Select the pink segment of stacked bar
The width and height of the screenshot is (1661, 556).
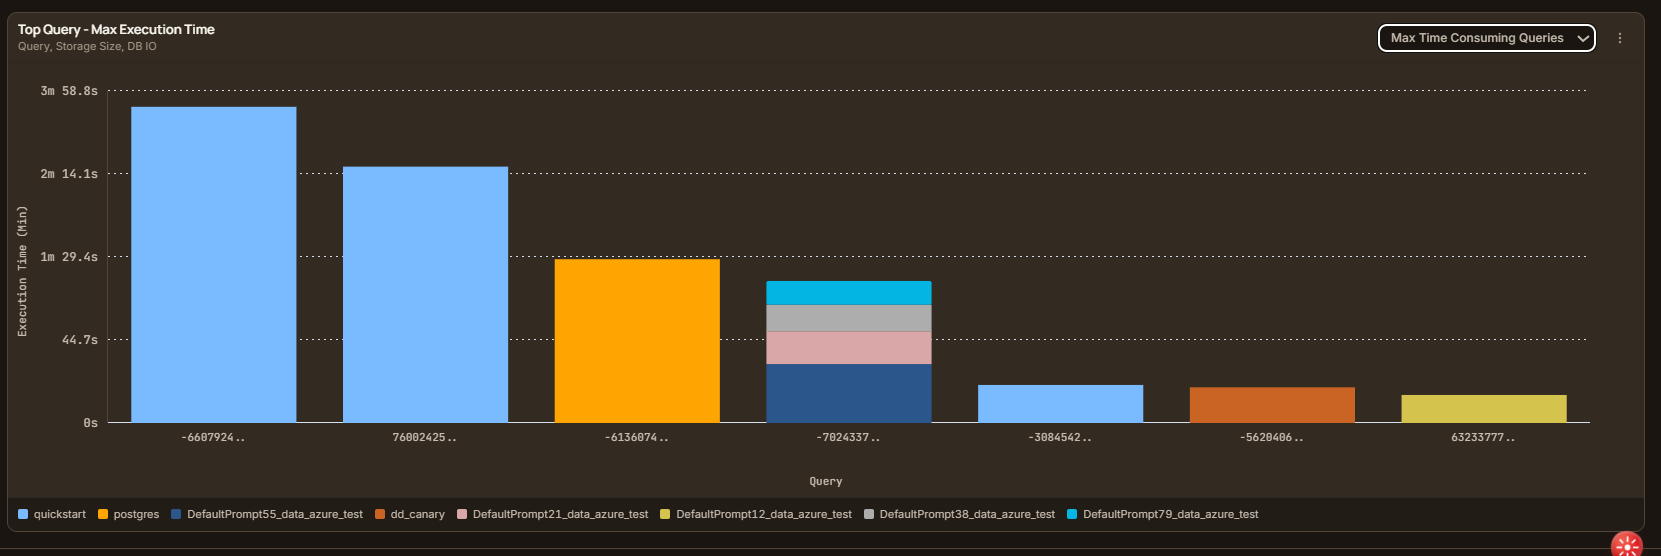[849, 348]
